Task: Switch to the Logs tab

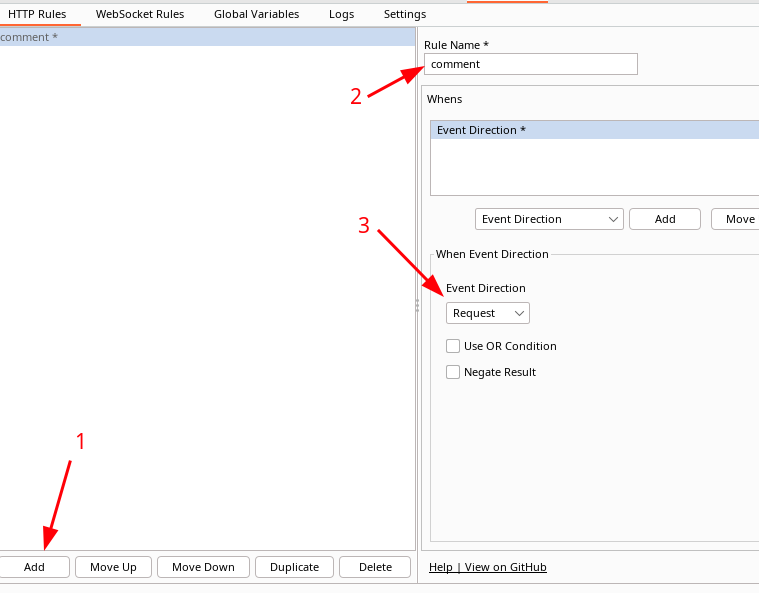Action: (341, 14)
